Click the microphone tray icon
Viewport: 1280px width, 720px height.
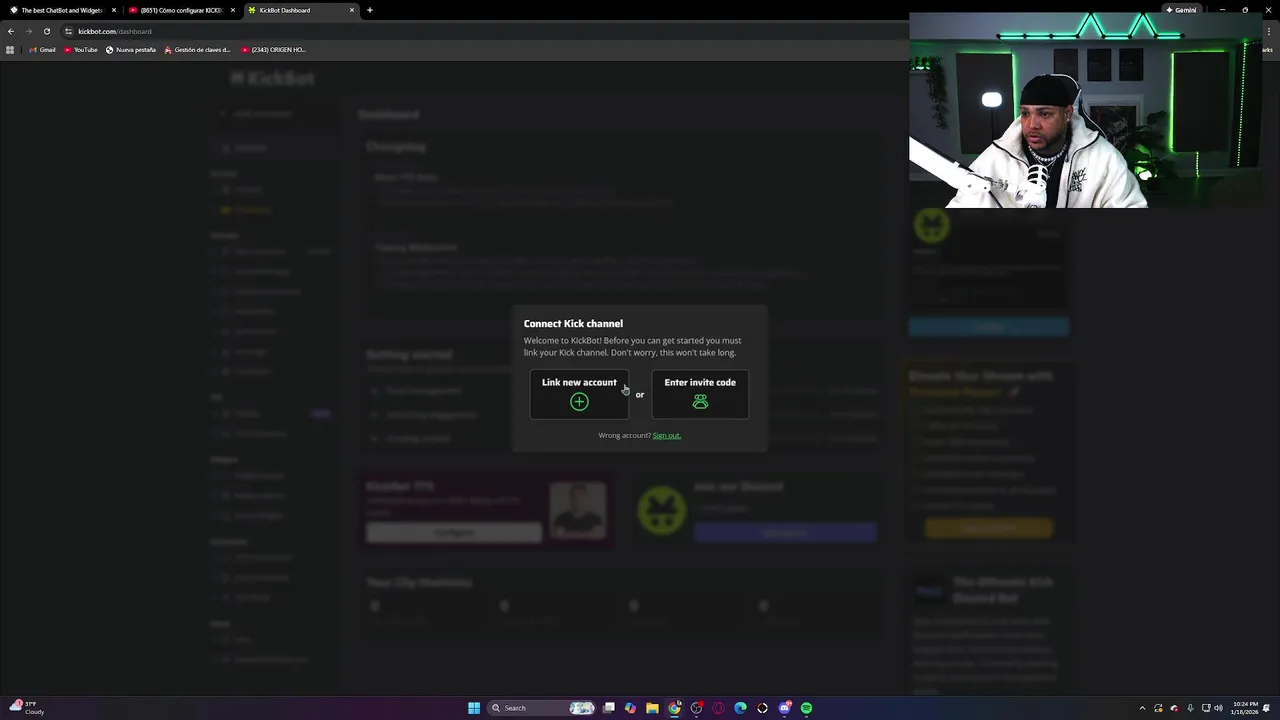tap(1190, 708)
